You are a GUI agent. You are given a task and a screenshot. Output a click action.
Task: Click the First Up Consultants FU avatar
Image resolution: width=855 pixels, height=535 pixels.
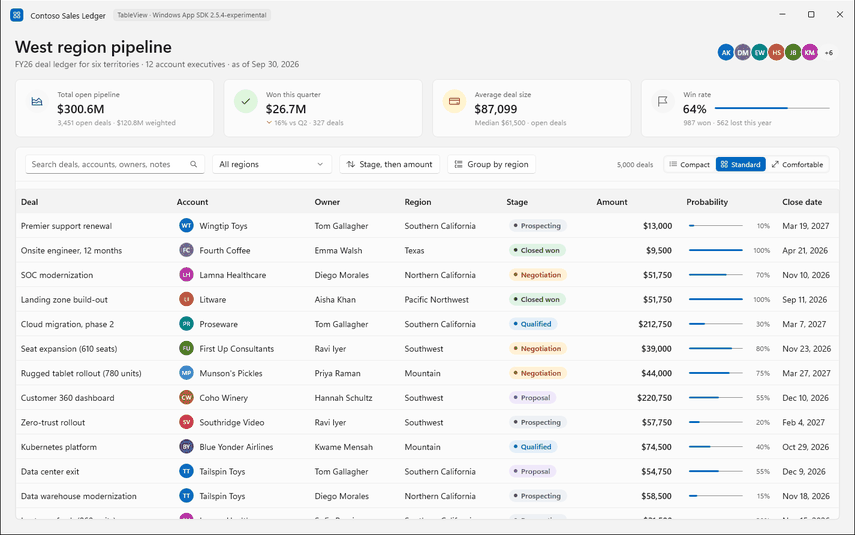[186, 348]
